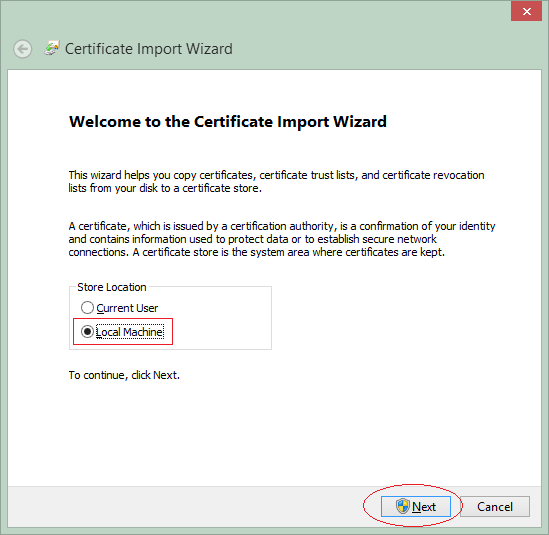549x535 pixels.
Task: Click the Local Machine label text
Action: (x=130, y=332)
